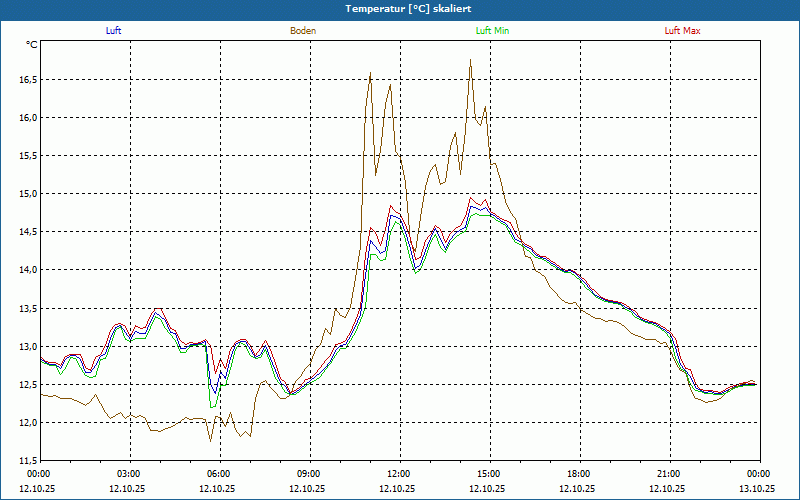The image size is (800, 500).
Task: Click the highest peak of the brown Boden curve
Action: tap(470, 60)
